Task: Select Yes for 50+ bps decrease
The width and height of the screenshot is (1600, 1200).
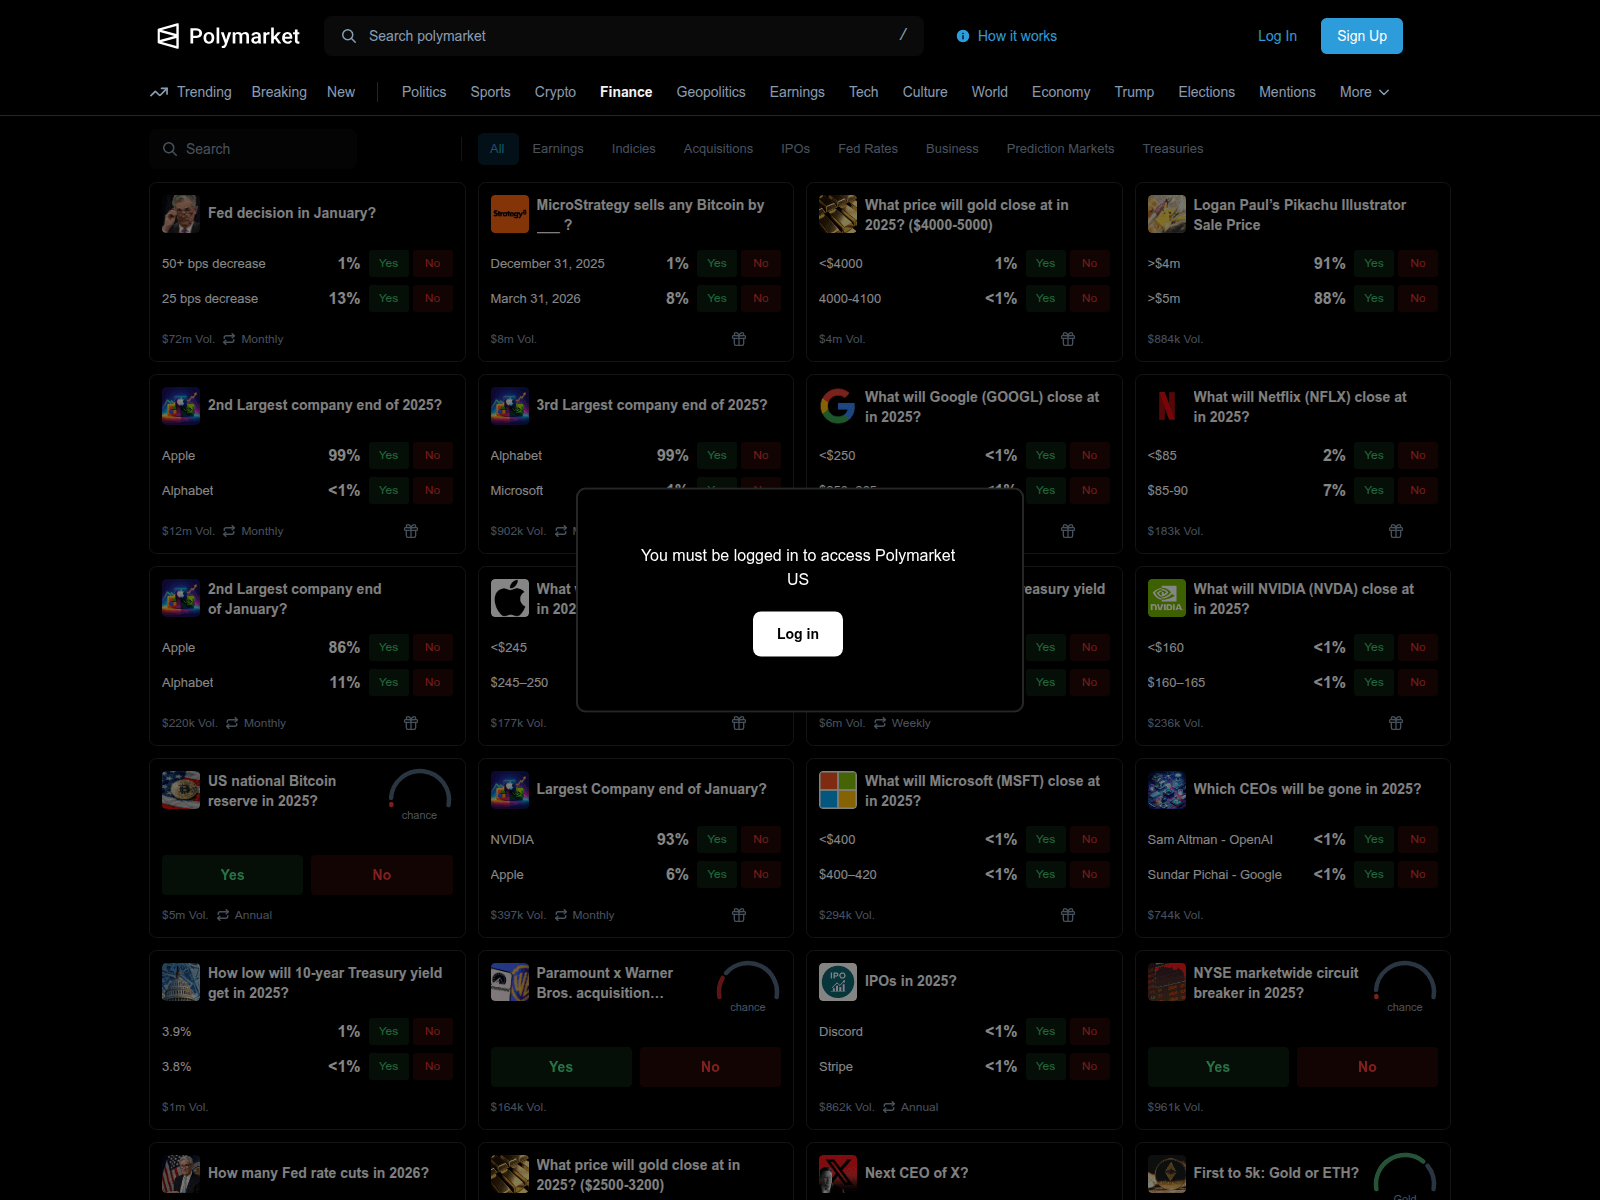Action: point(389,264)
